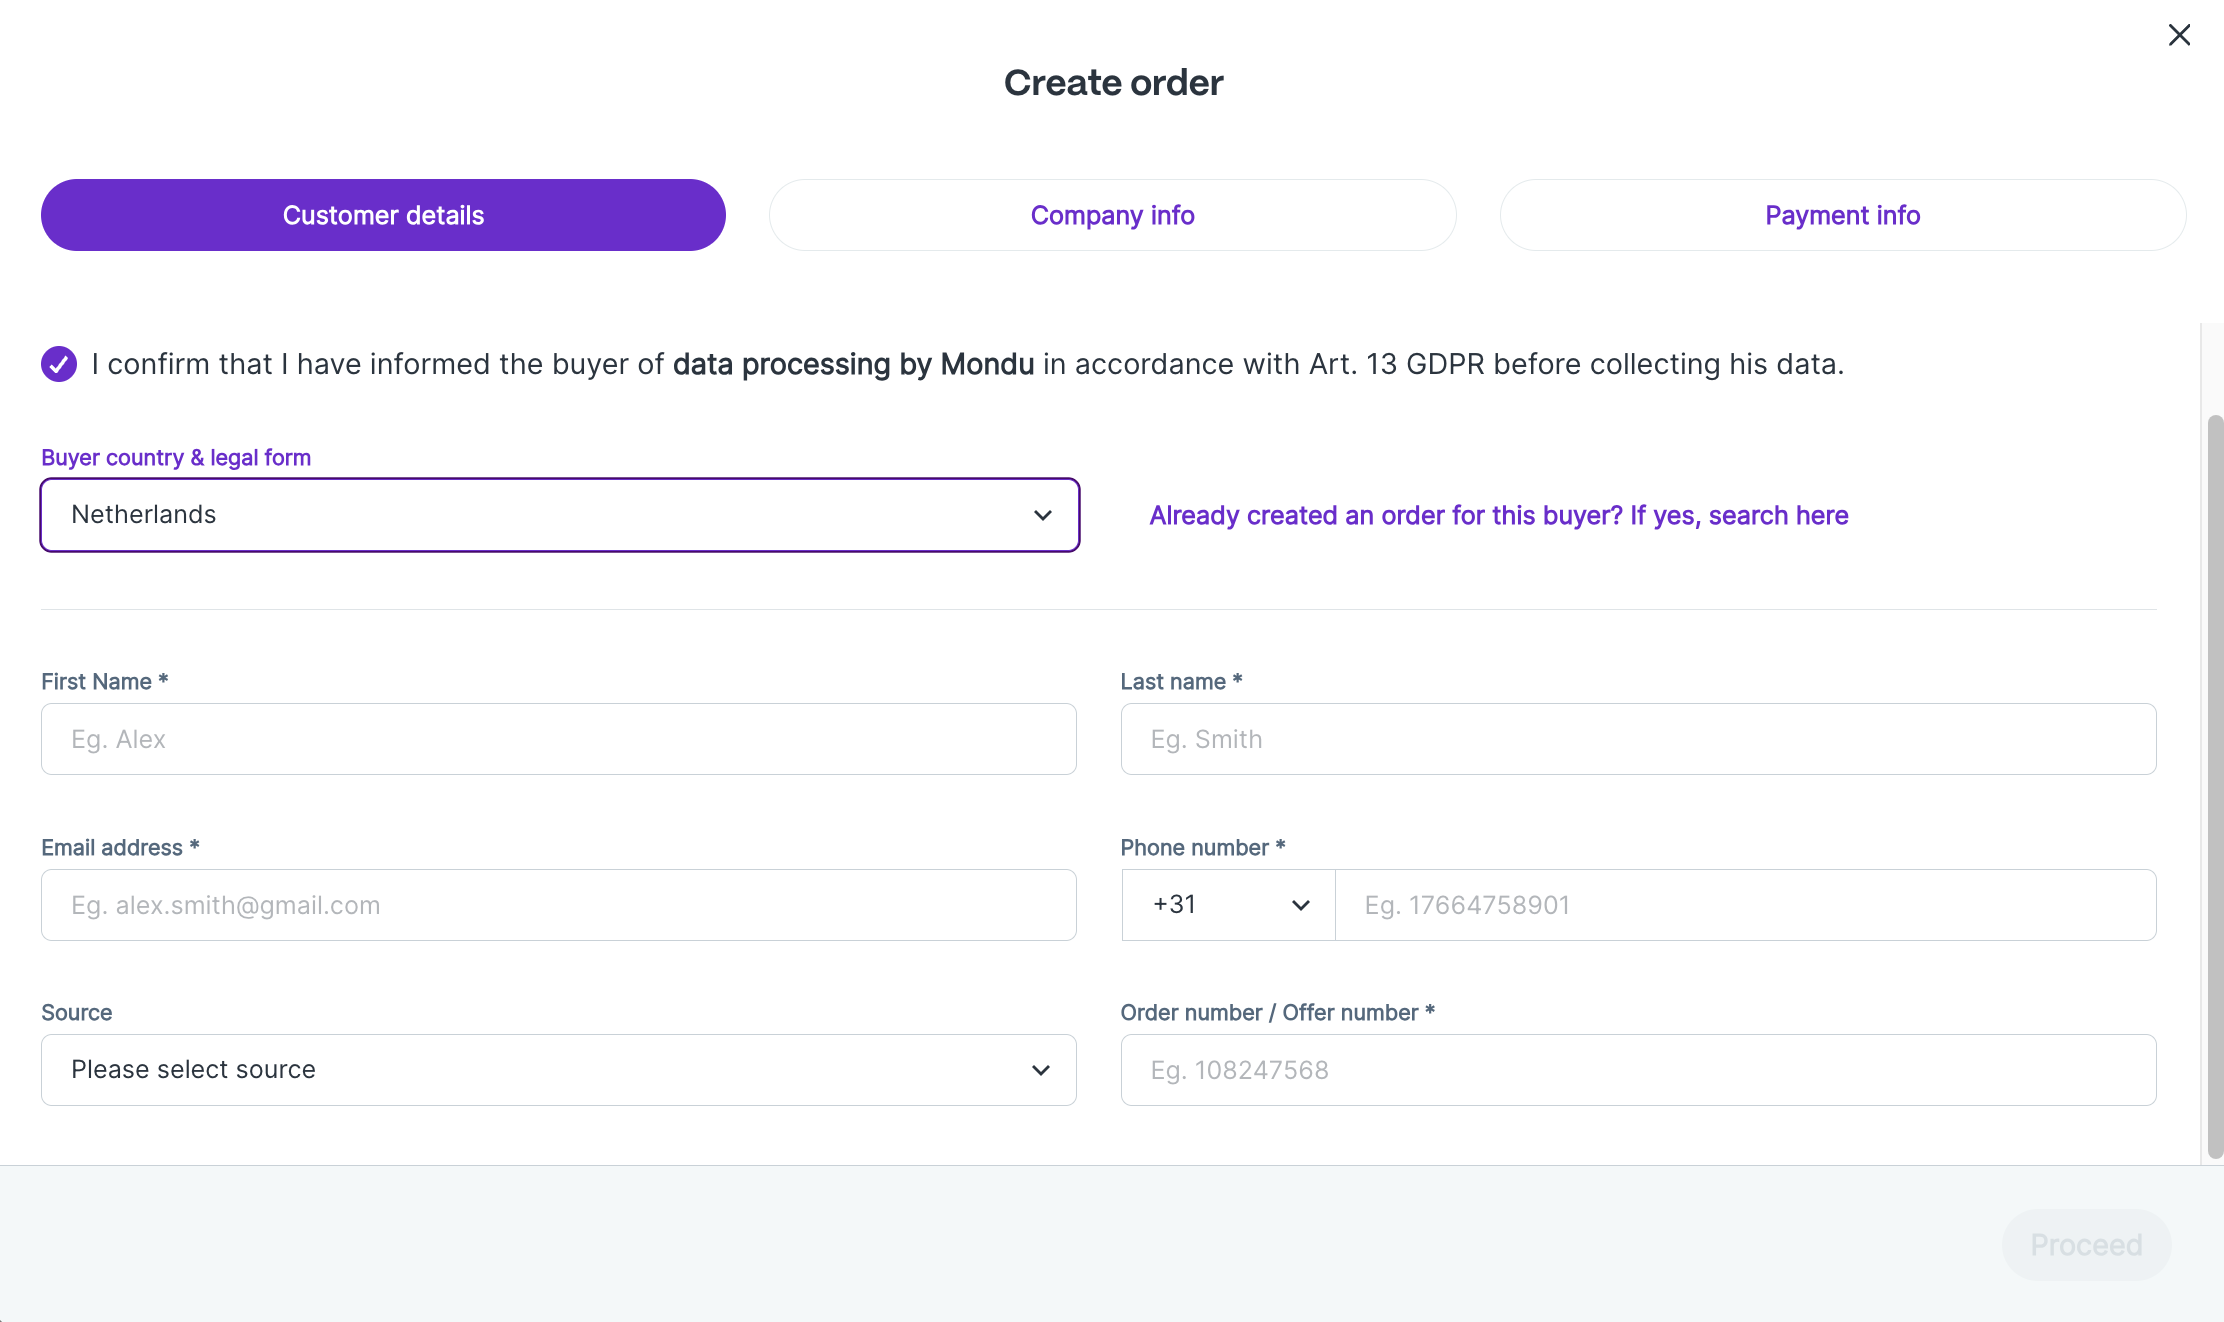Click the phone country code chevron arrow
This screenshot has width=2224, height=1322.
[1300, 905]
